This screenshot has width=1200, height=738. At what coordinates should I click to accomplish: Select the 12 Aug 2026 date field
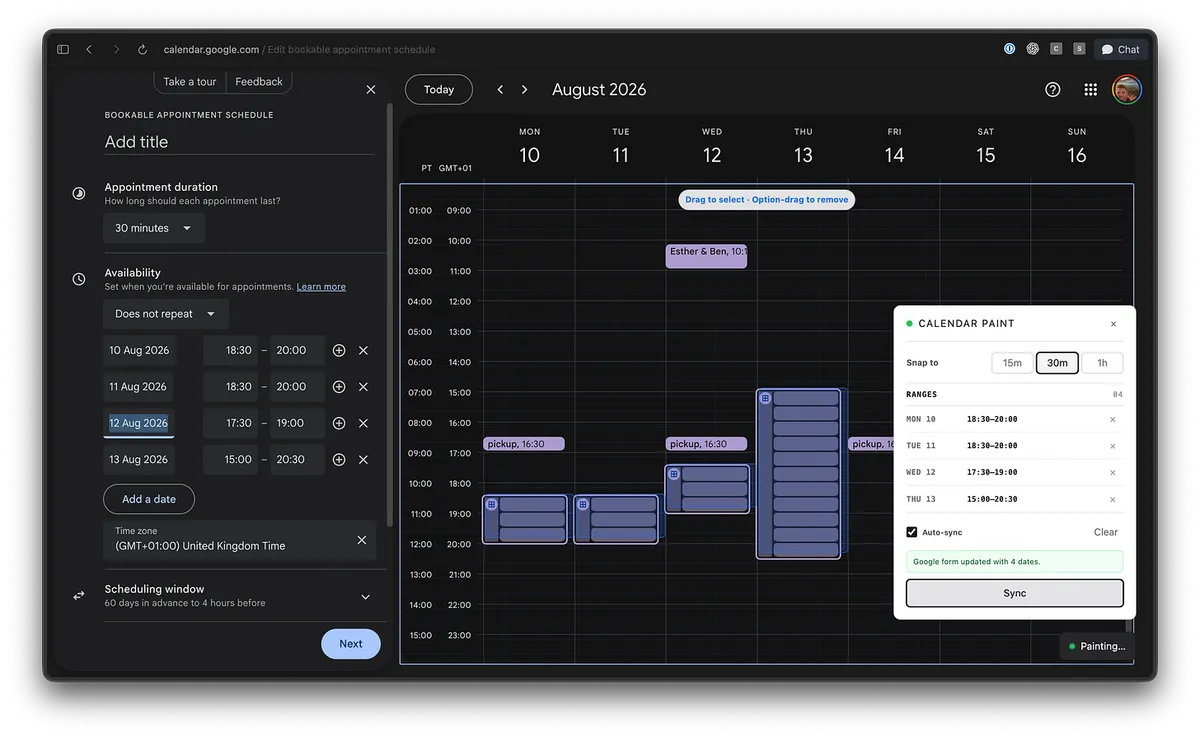(x=140, y=423)
